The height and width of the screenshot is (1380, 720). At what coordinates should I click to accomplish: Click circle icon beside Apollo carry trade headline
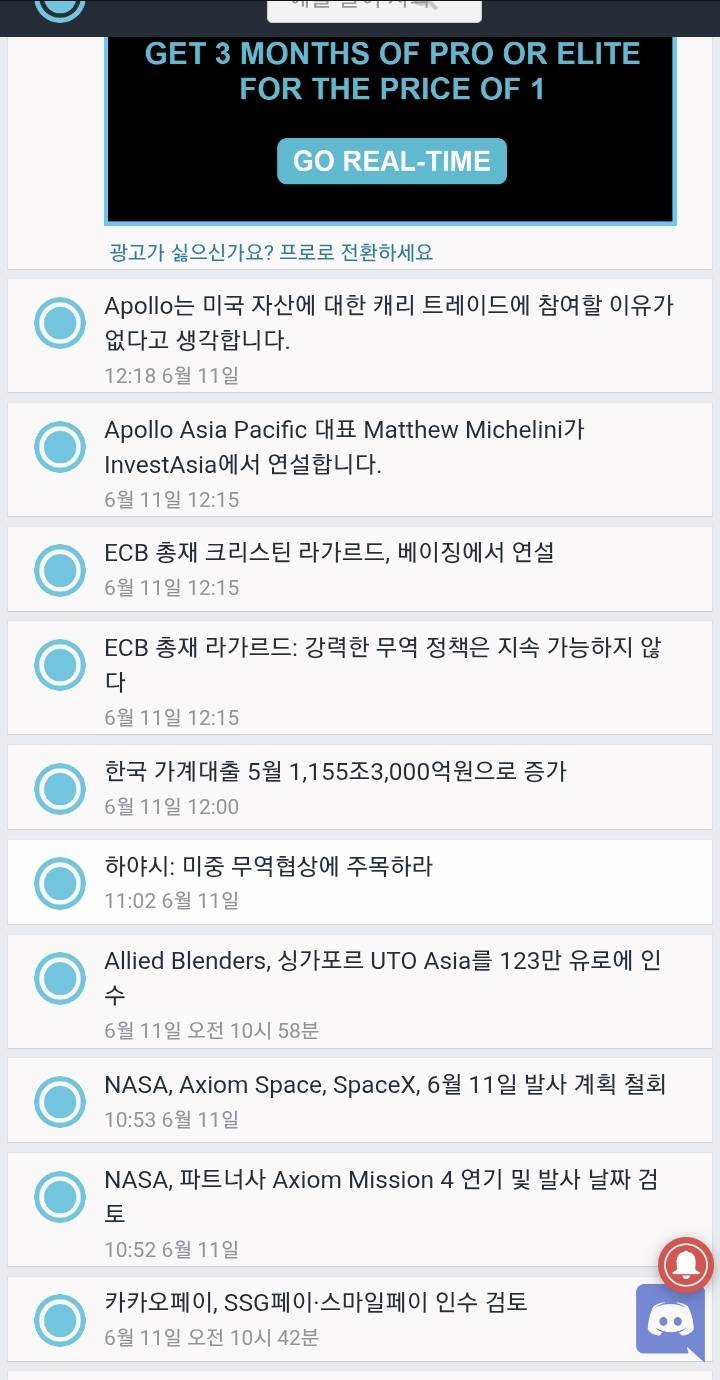point(60,323)
